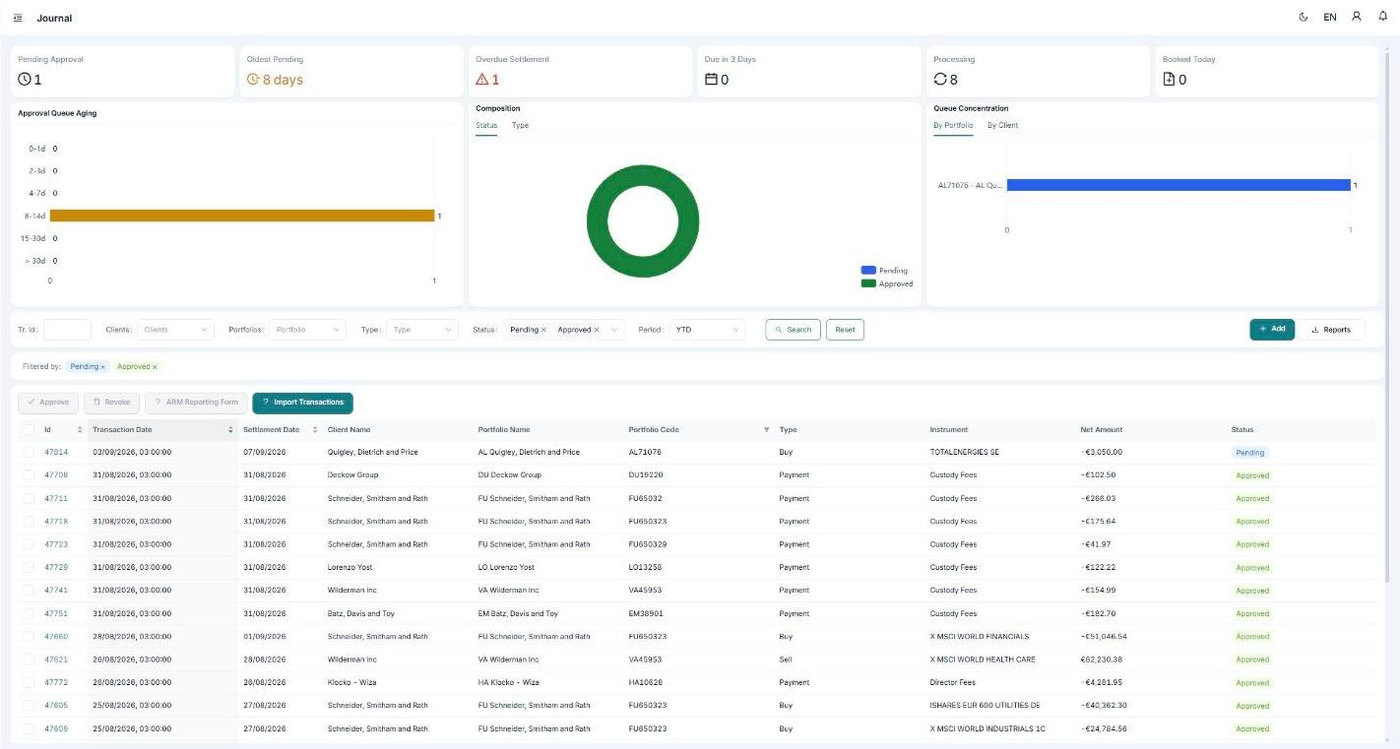The height and width of the screenshot is (749, 1400).
Task: Click the Approved legend color swatch
Action: point(868,283)
